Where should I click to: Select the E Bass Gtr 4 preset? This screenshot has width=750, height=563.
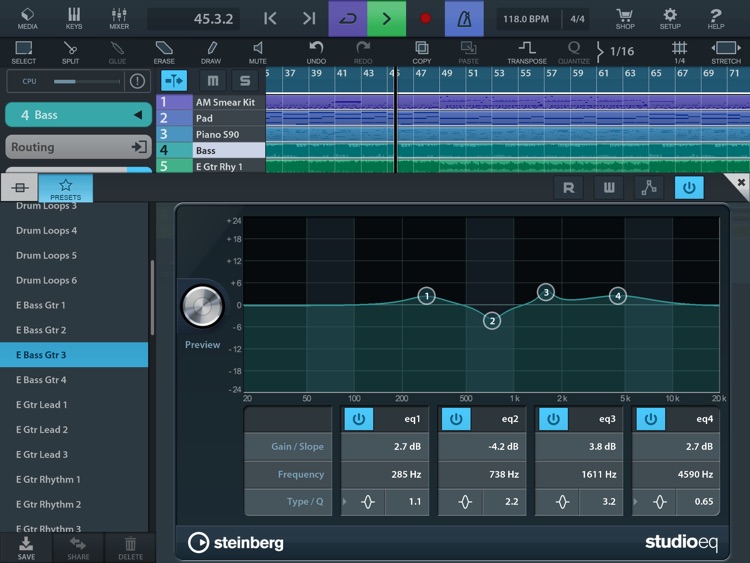[74, 380]
